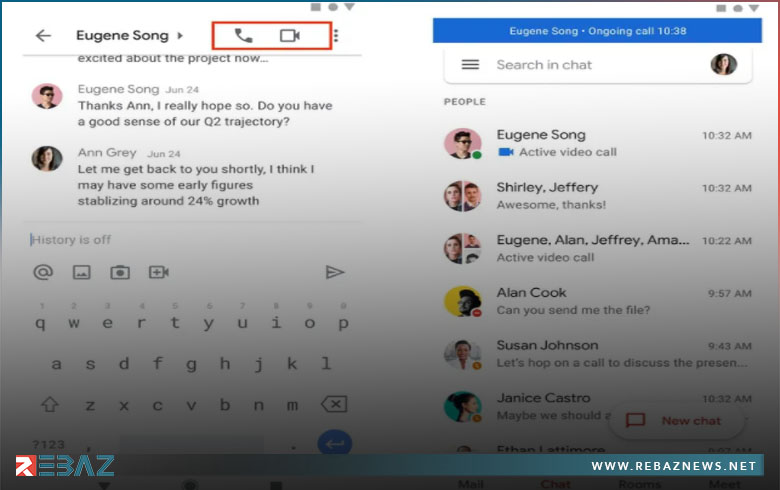
Task: Insert a mention with the @ icon
Action: pyautogui.click(x=43, y=272)
